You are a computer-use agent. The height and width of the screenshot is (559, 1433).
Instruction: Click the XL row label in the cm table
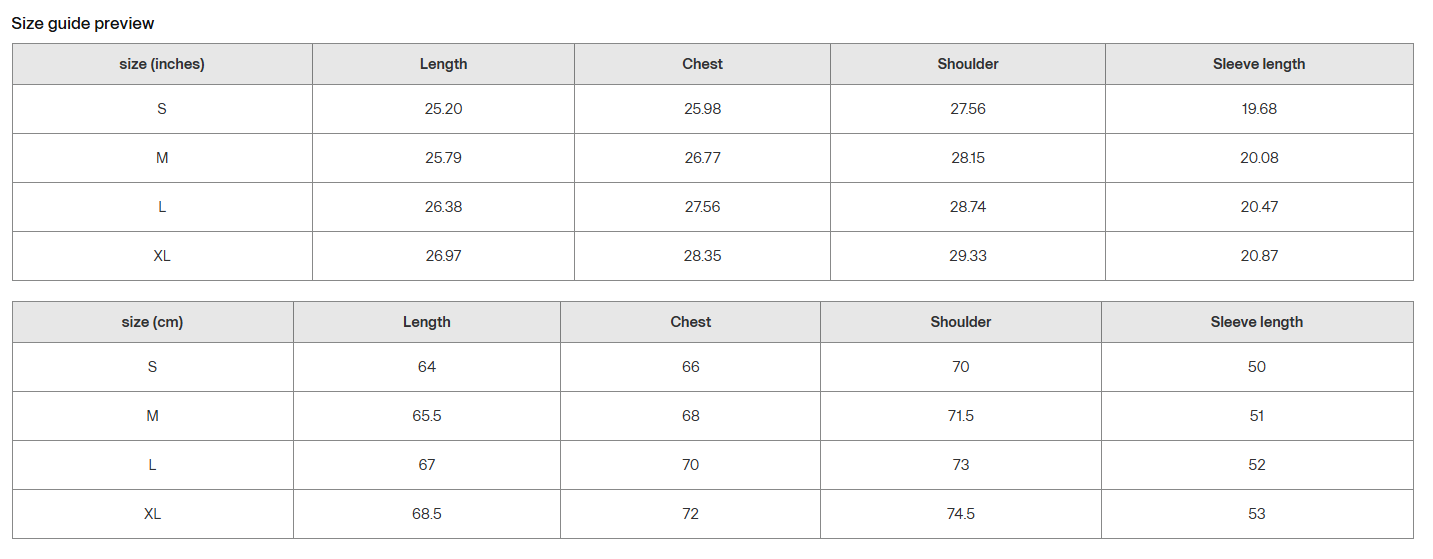click(x=152, y=514)
